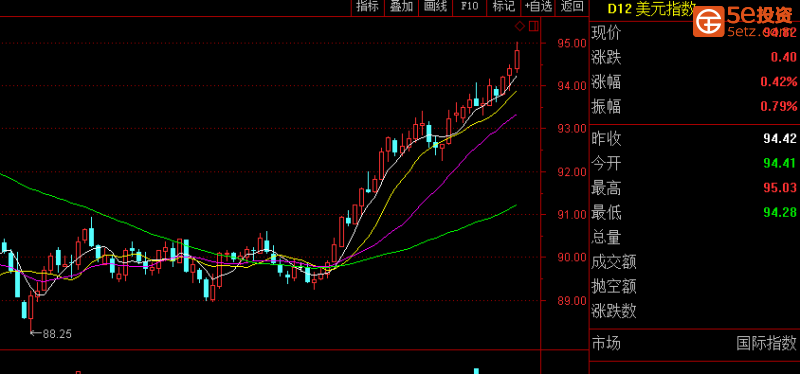Click the 5e投资 logo icon
This screenshot has height=374, width=800.
click(x=708, y=22)
